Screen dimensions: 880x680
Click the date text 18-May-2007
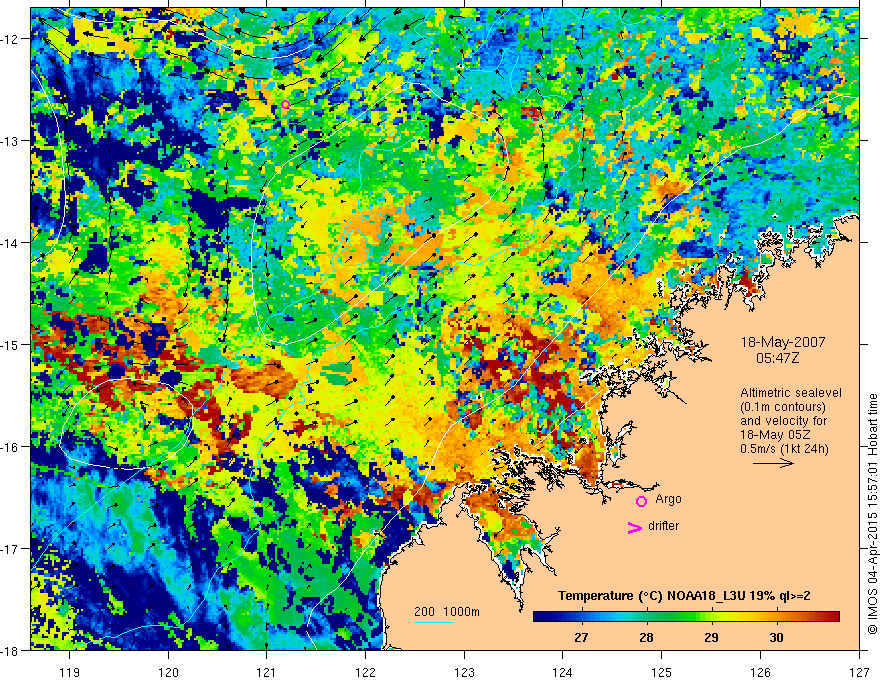click(783, 342)
